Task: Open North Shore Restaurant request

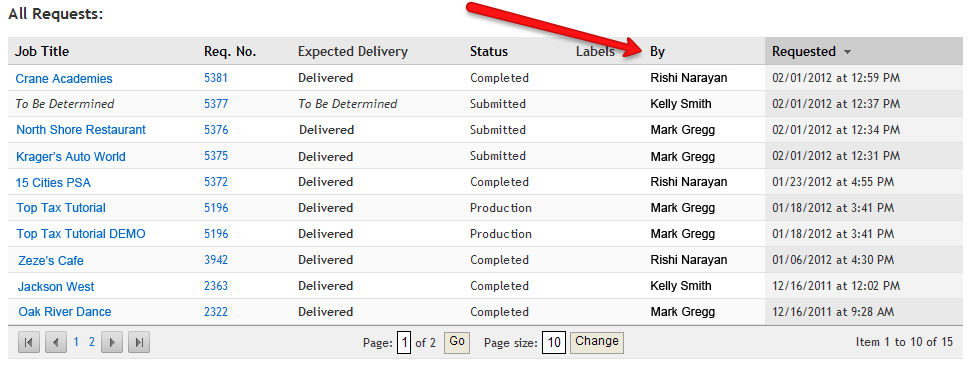Action: (x=81, y=130)
